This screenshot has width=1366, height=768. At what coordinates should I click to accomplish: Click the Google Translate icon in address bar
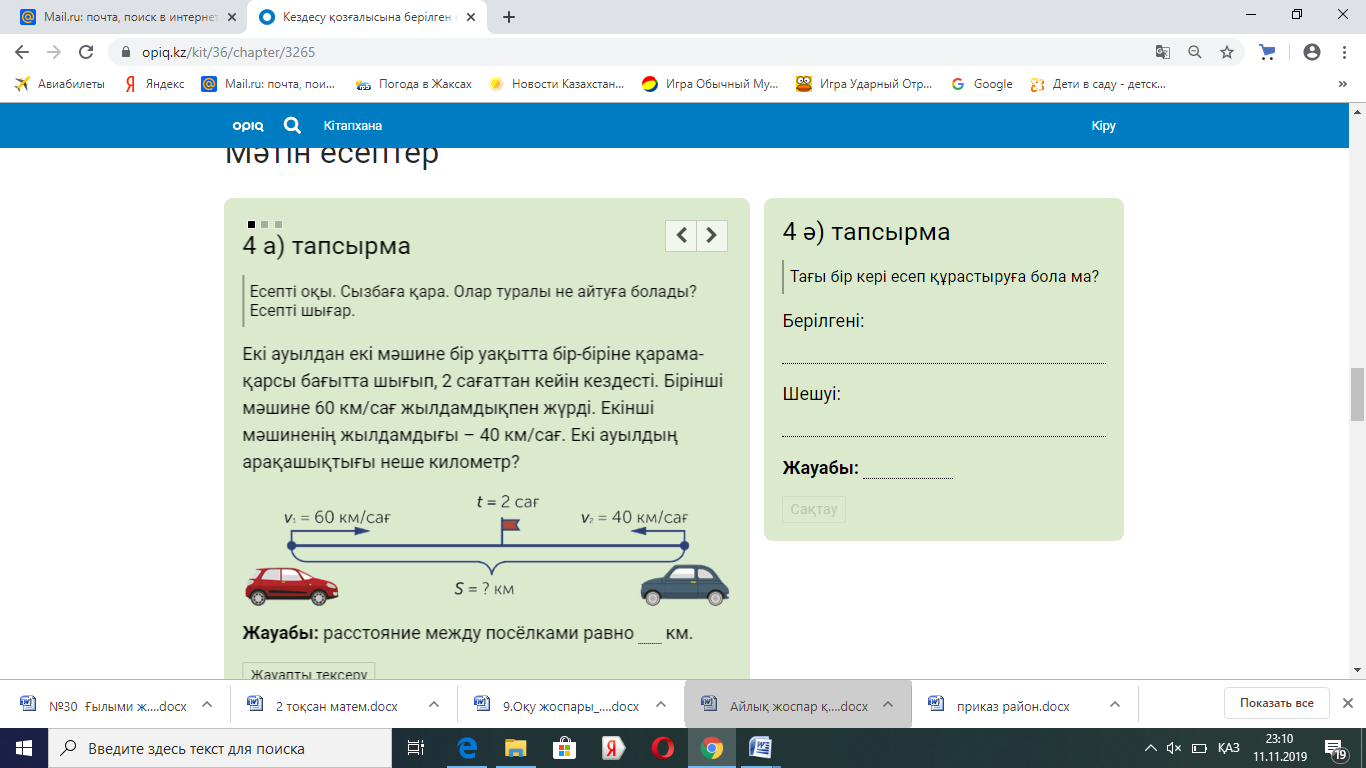[1162, 52]
